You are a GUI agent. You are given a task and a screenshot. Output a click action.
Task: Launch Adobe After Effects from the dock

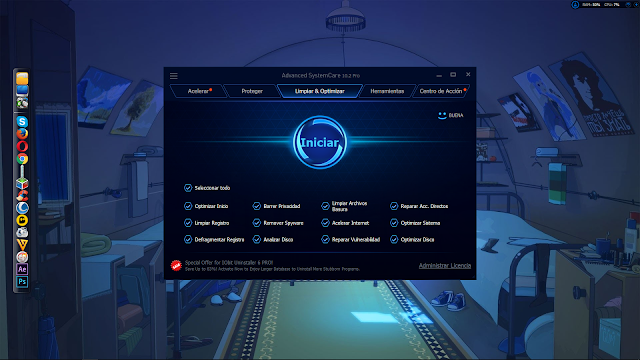click(x=22, y=269)
